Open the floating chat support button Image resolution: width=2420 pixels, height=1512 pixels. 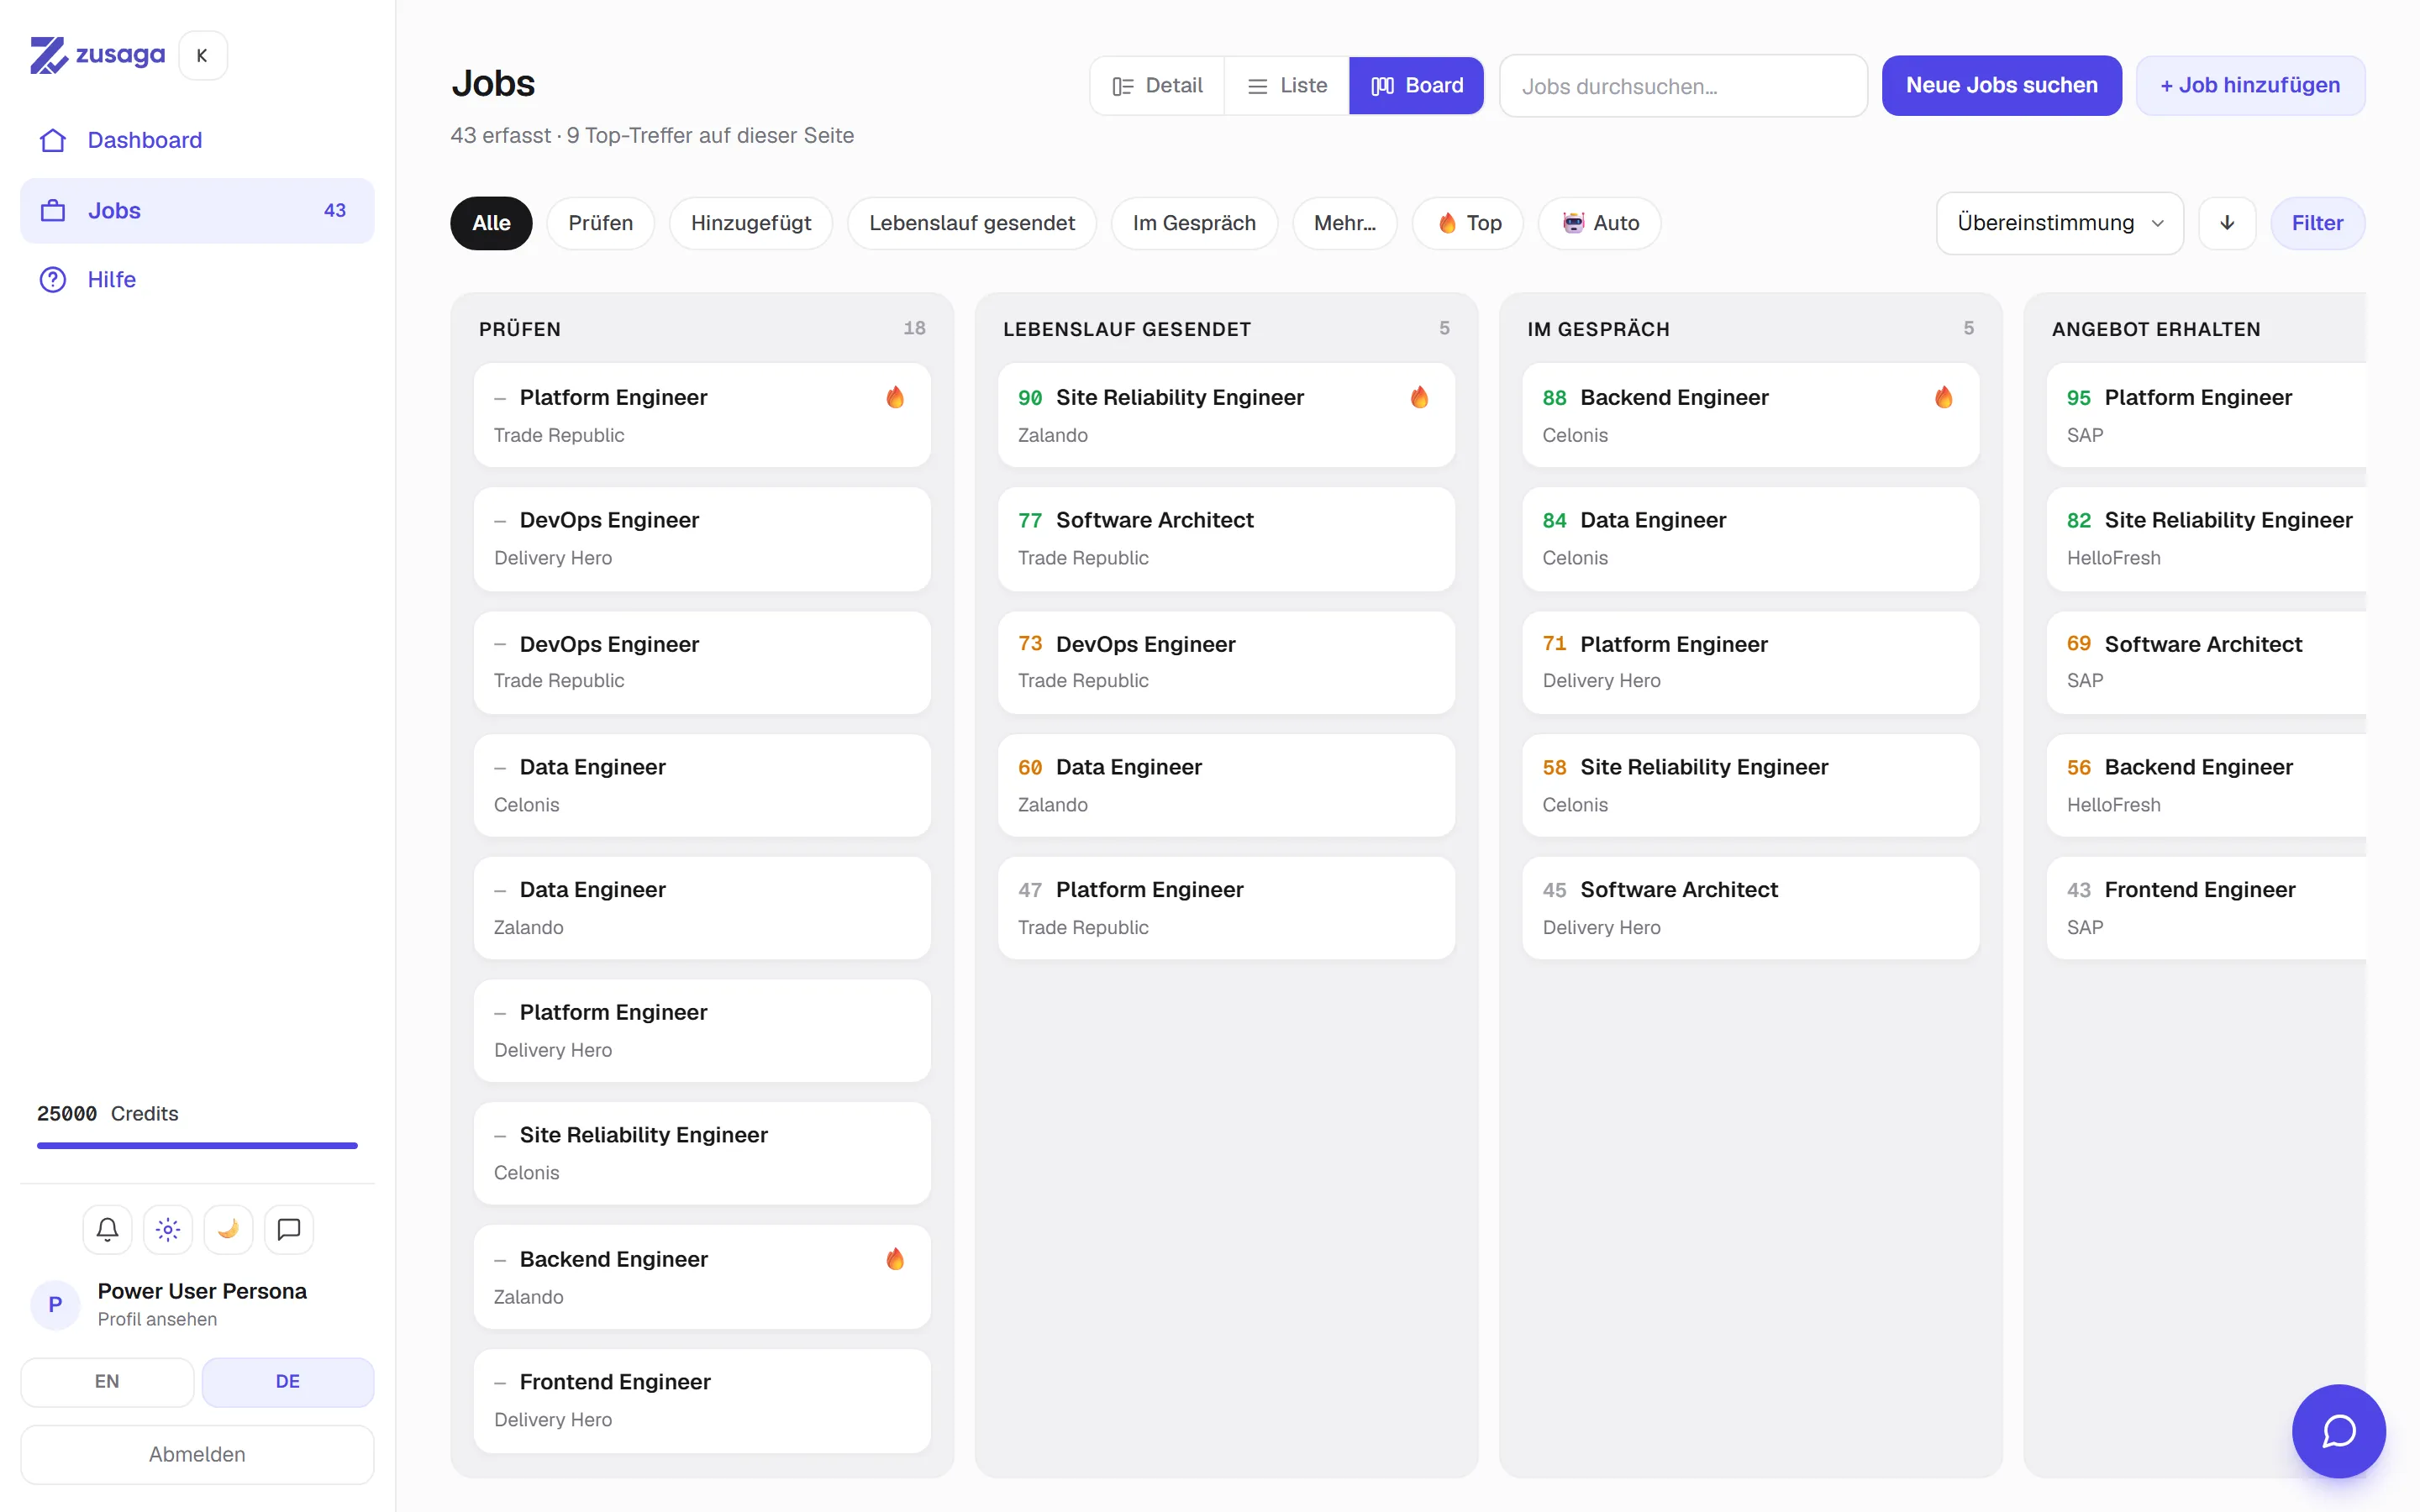[2338, 1431]
